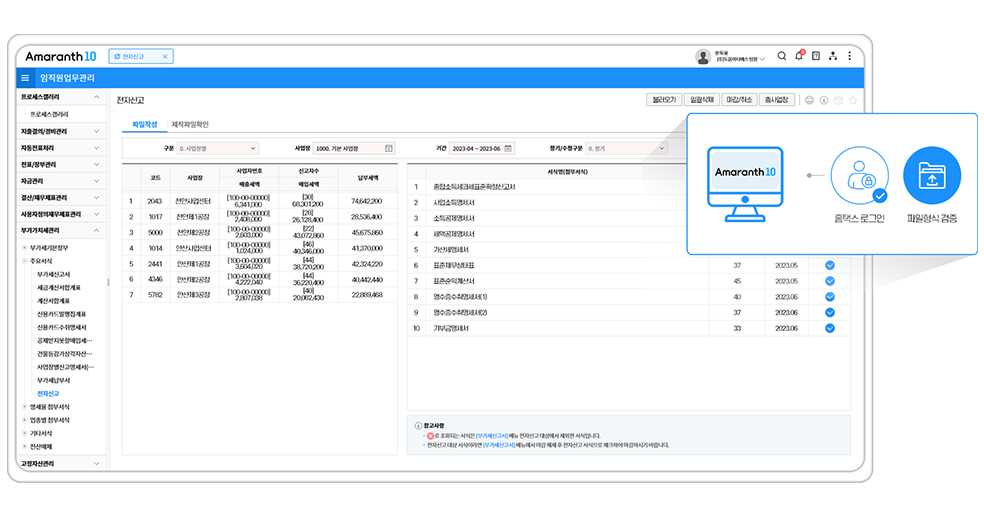Expand the 전표/장부관리 sidebar section
The width and height of the screenshot is (984, 517).
point(96,164)
